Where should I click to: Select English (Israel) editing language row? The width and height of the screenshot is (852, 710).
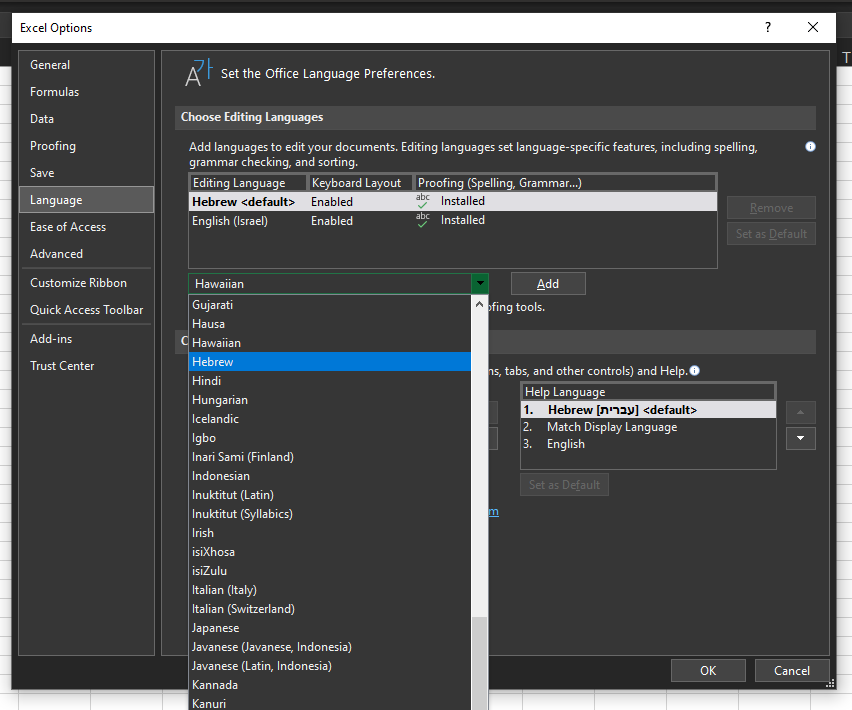pyautogui.click(x=453, y=221)
